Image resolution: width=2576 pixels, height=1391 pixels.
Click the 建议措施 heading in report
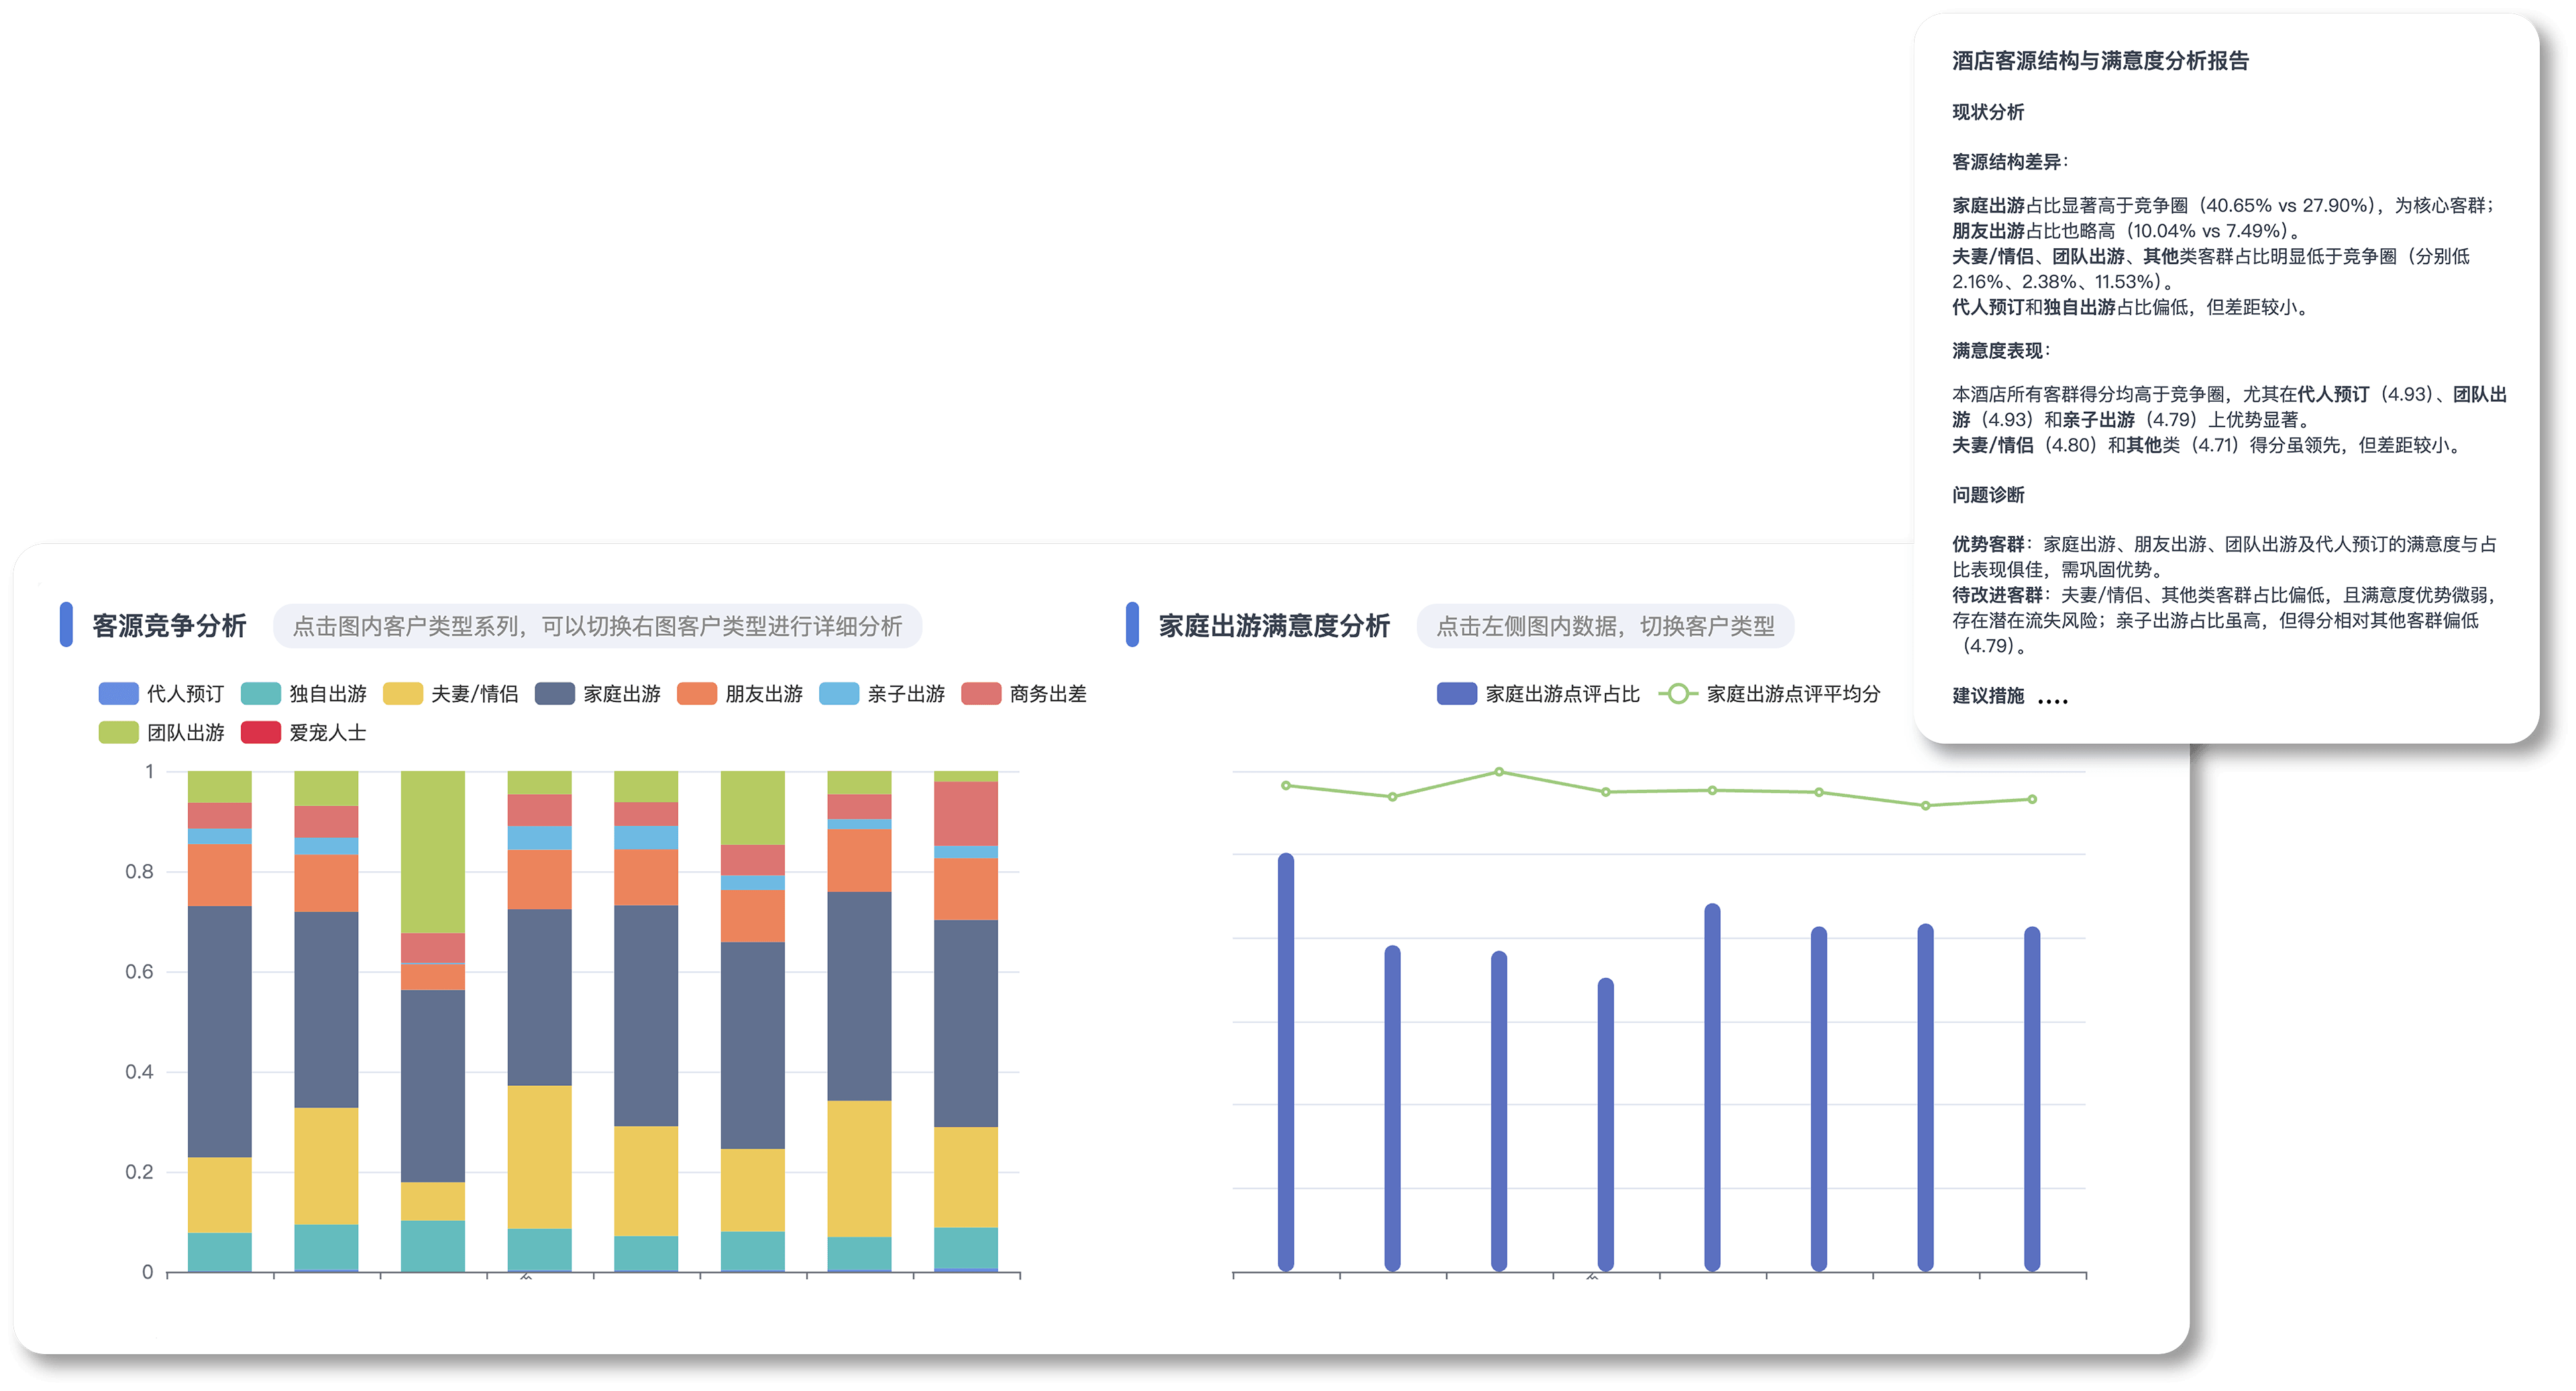[x=1988, y=696]
